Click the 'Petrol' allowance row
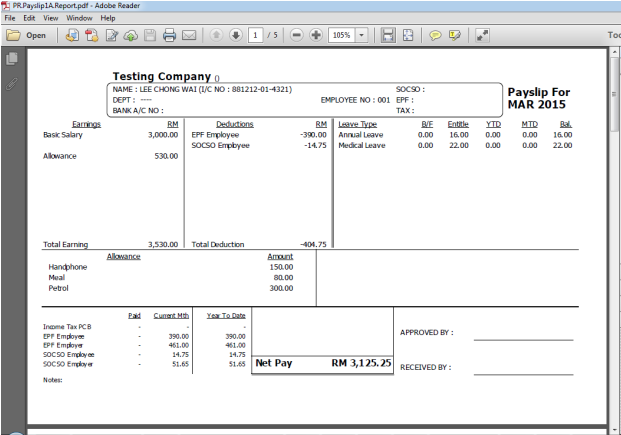 coord(58,288)
